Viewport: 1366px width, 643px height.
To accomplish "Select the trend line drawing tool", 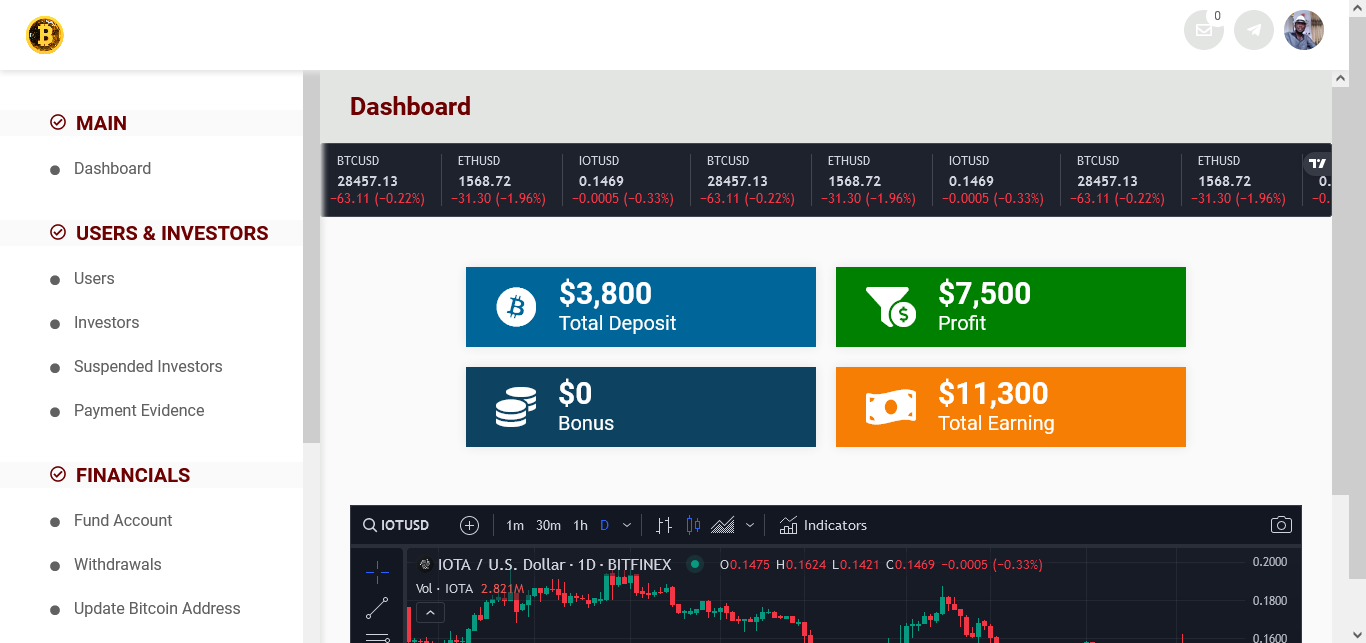I will coord(377,607).
